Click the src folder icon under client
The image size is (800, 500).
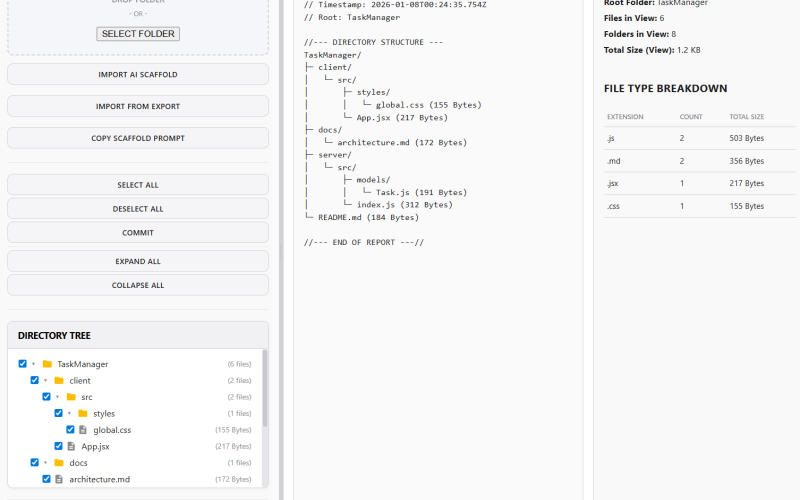71,396
